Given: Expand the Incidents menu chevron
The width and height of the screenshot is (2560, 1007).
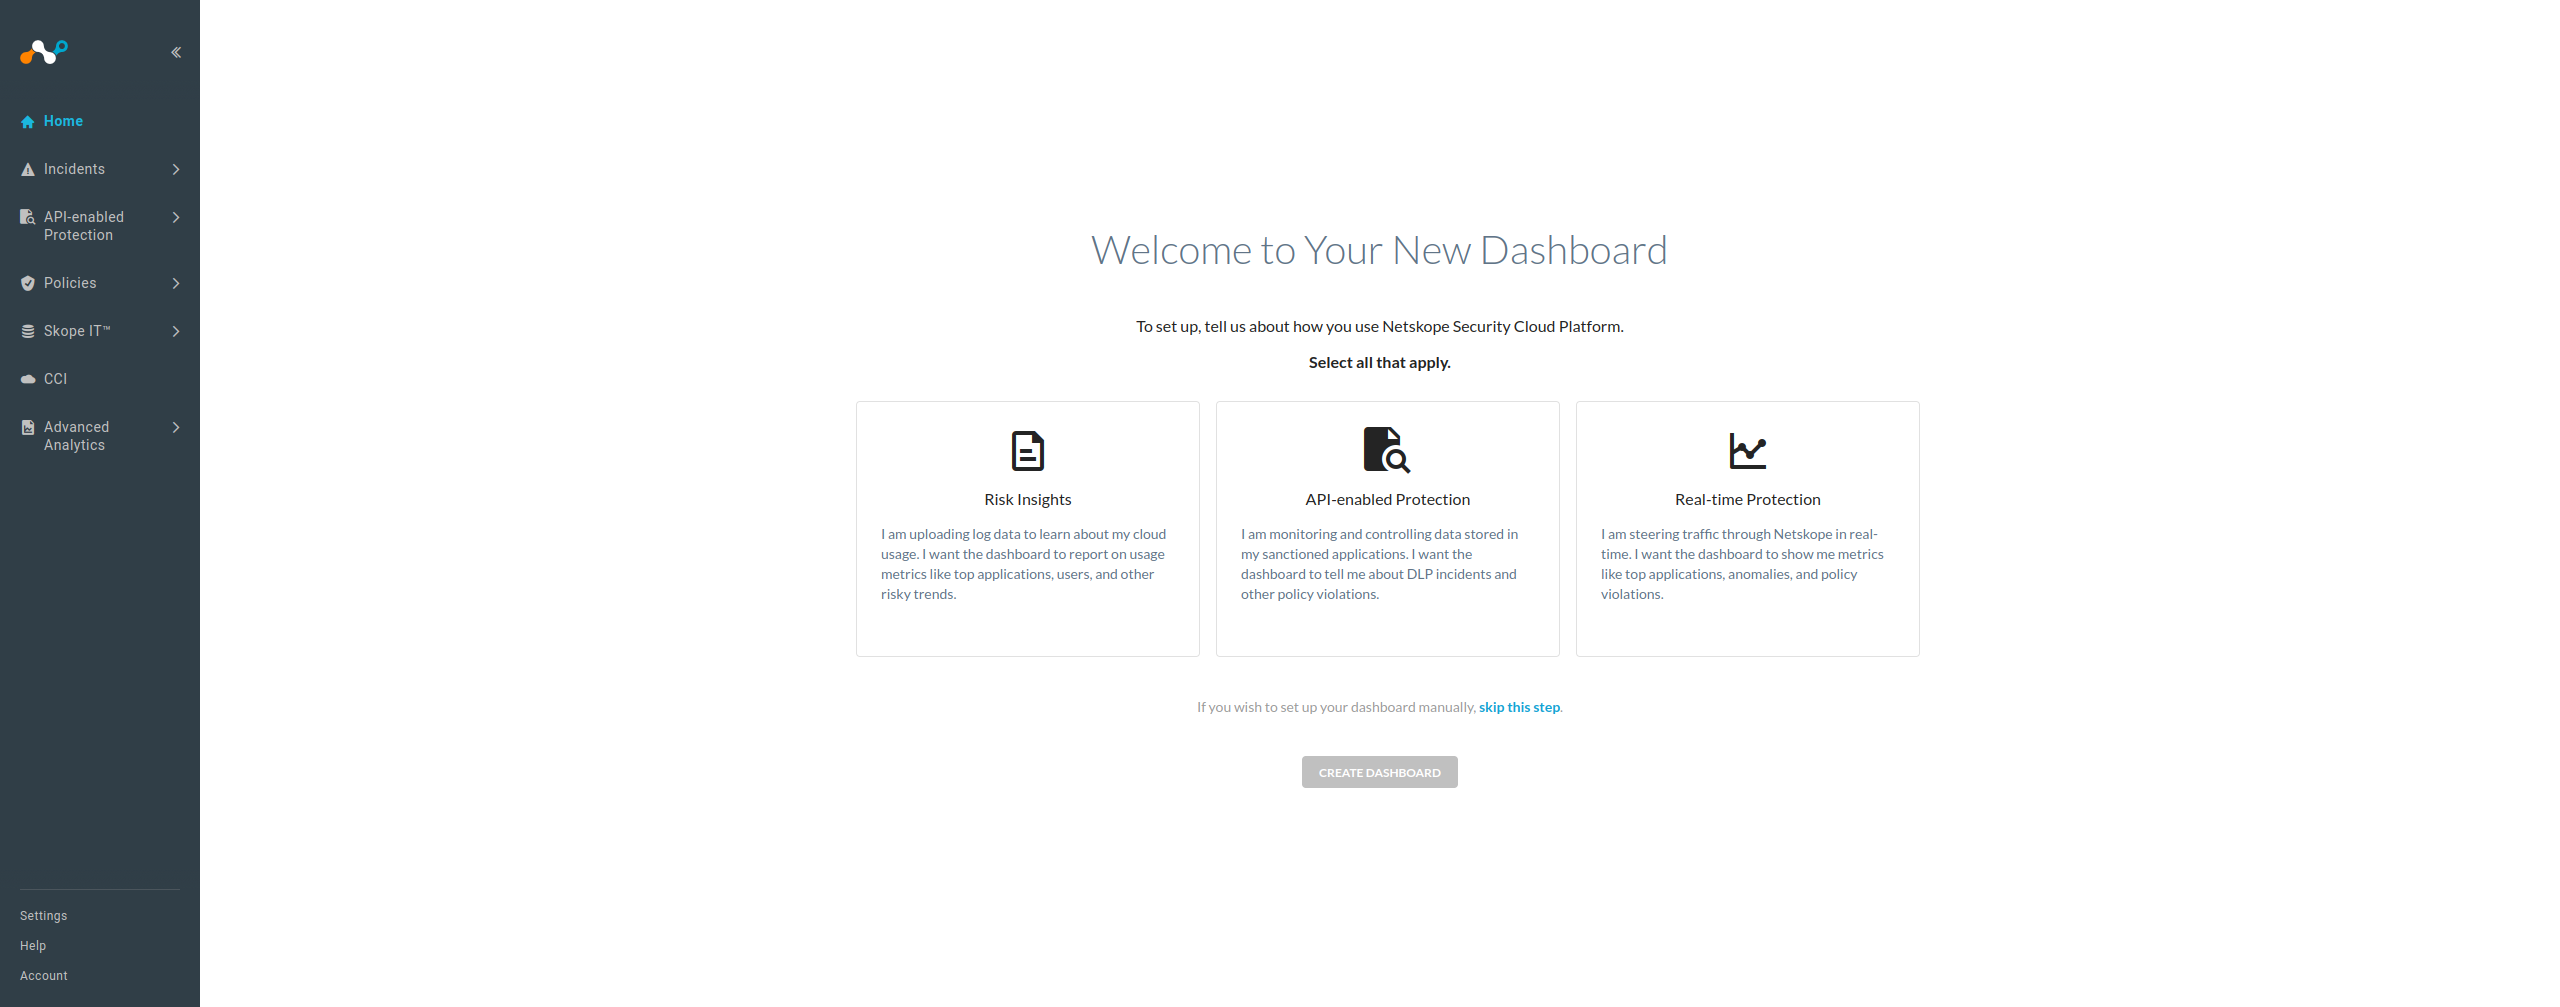Looking at the screenshot, I should (176, 169).
